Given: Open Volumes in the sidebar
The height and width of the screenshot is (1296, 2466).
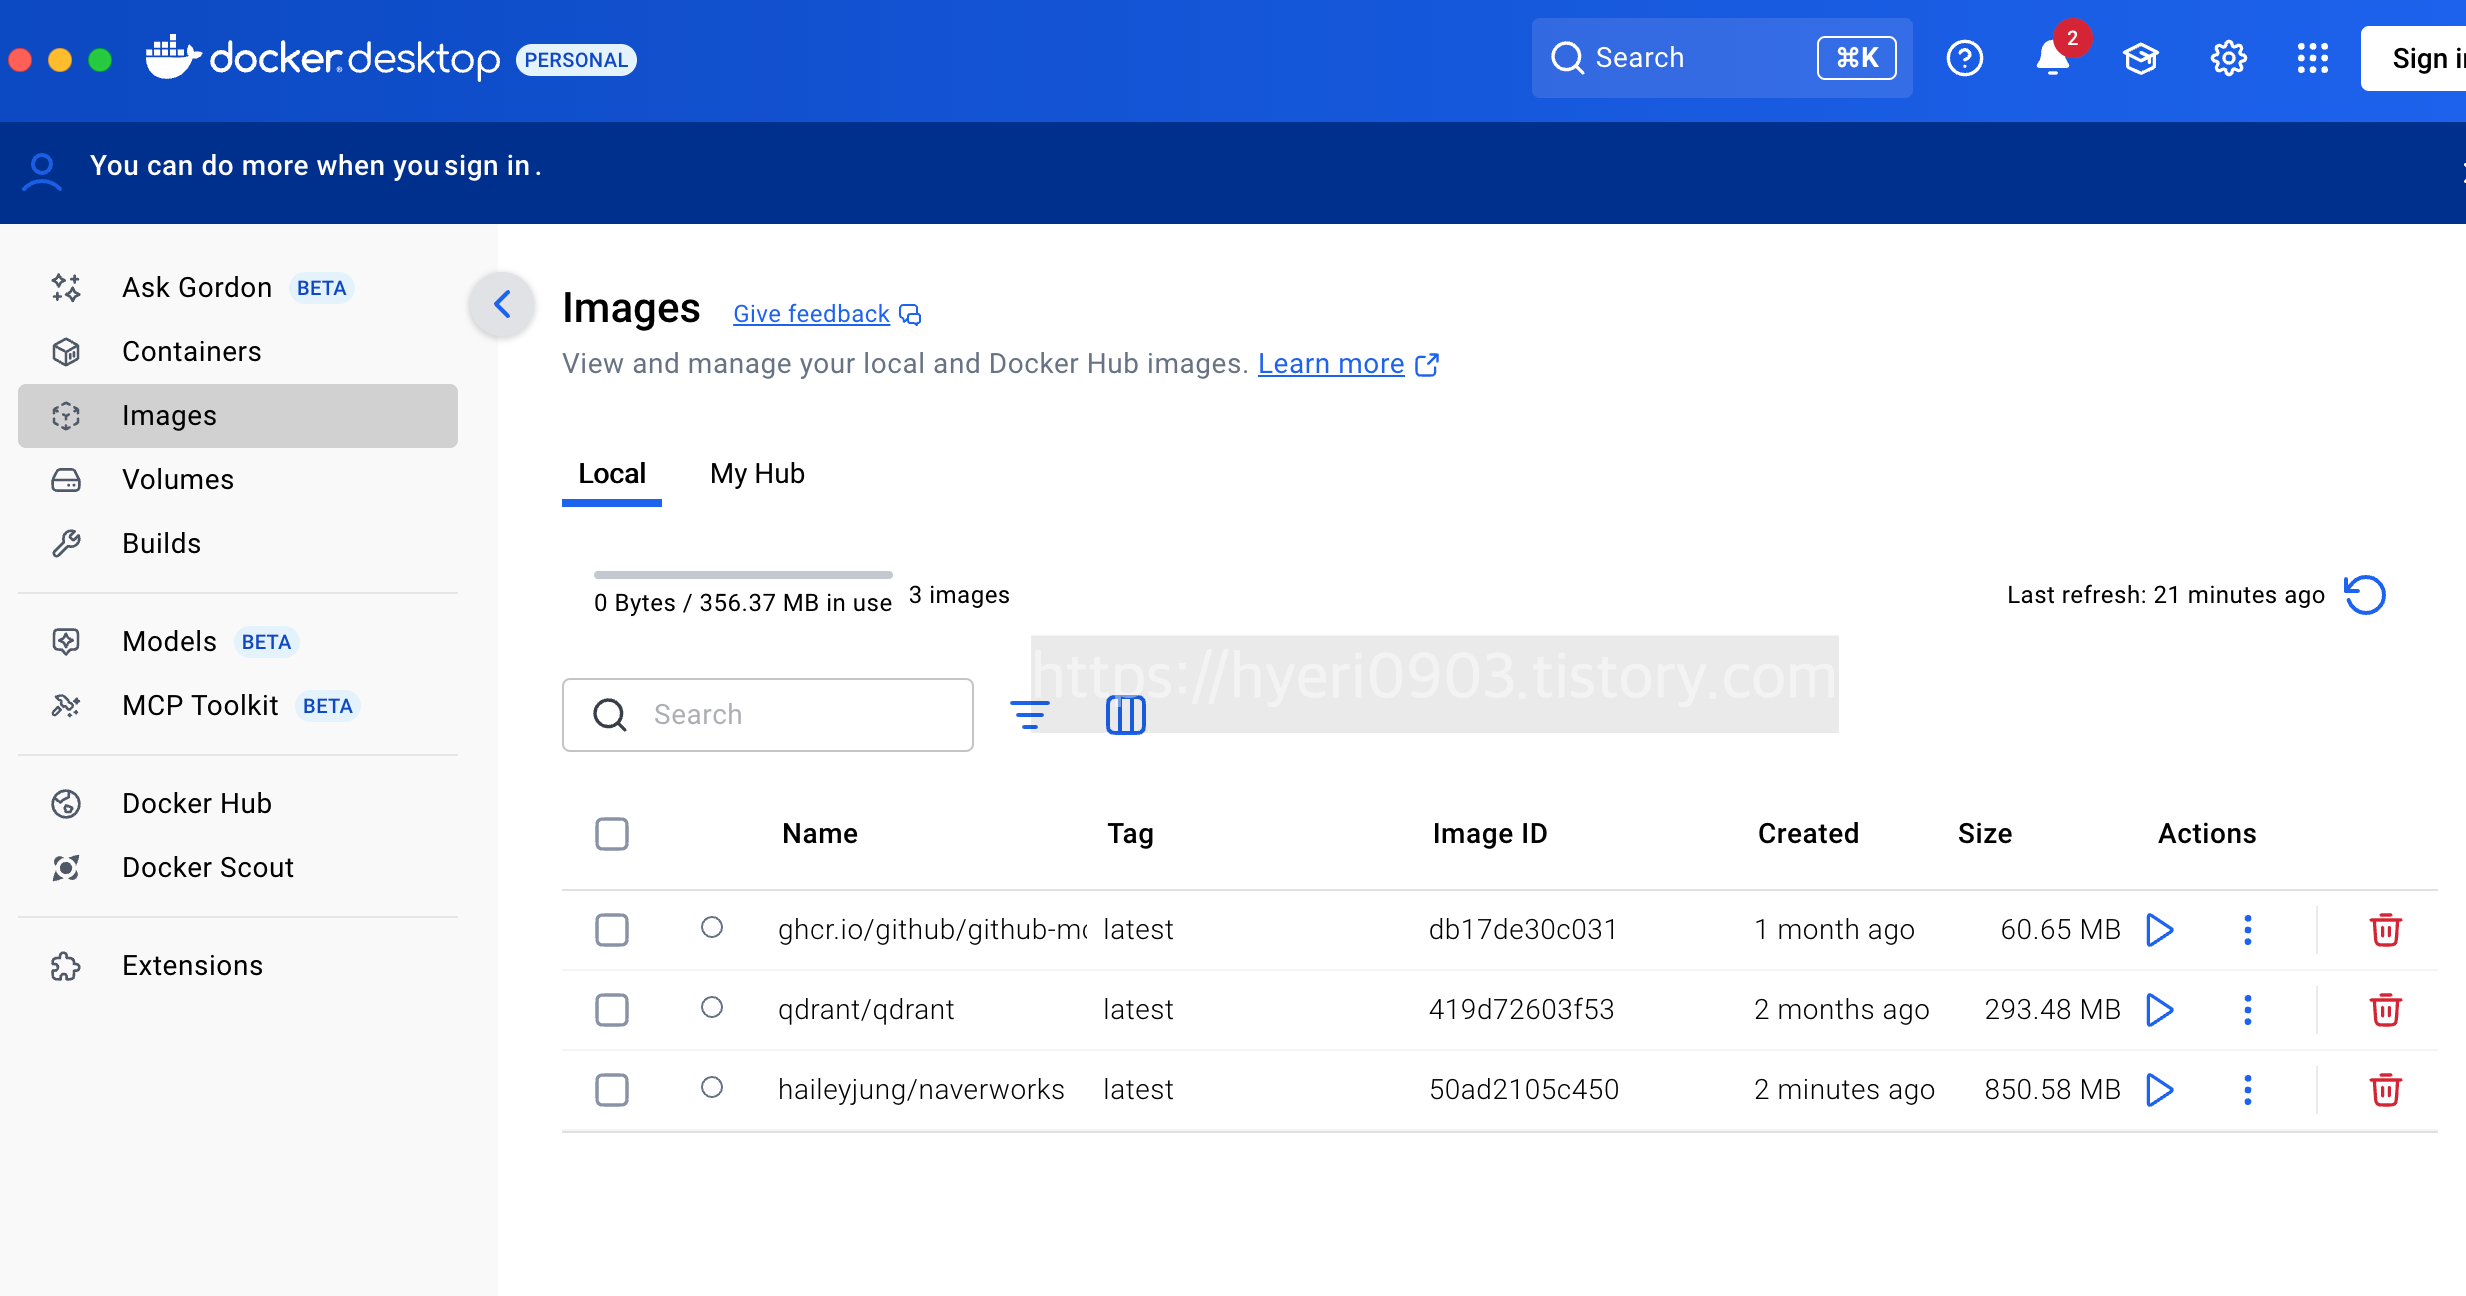Looking at the screenshot, I should pos(178,480).
